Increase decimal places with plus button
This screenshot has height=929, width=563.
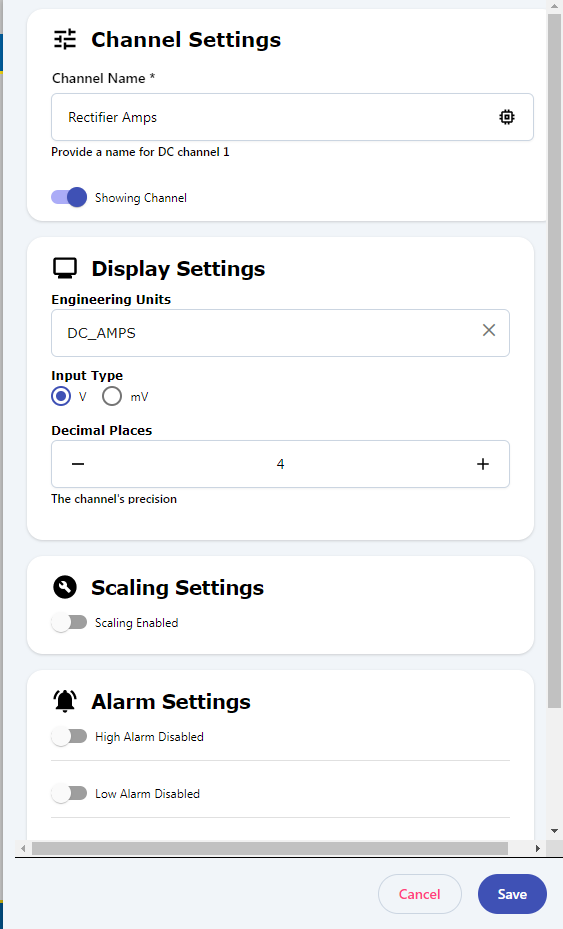(483, 464)
